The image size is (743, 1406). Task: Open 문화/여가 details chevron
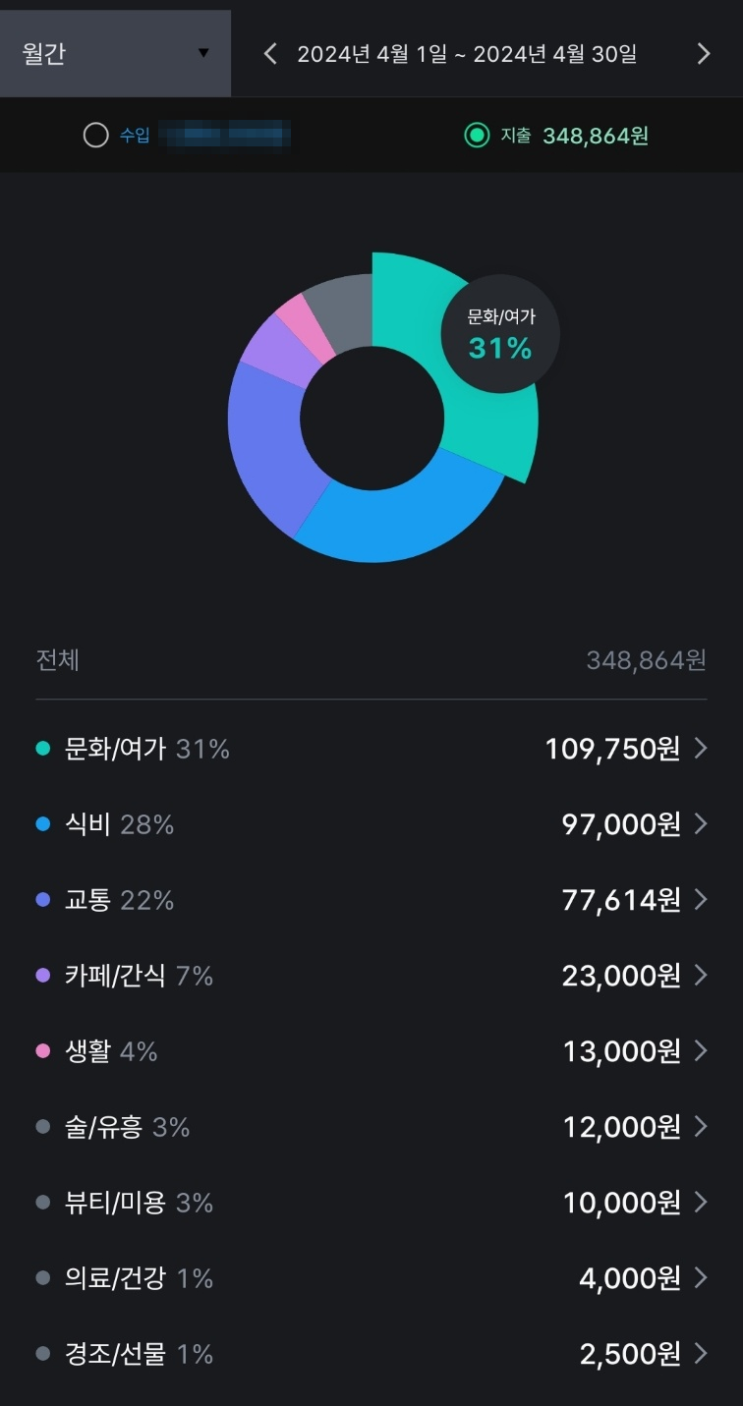pyautogui.click(x=700, y=748)
